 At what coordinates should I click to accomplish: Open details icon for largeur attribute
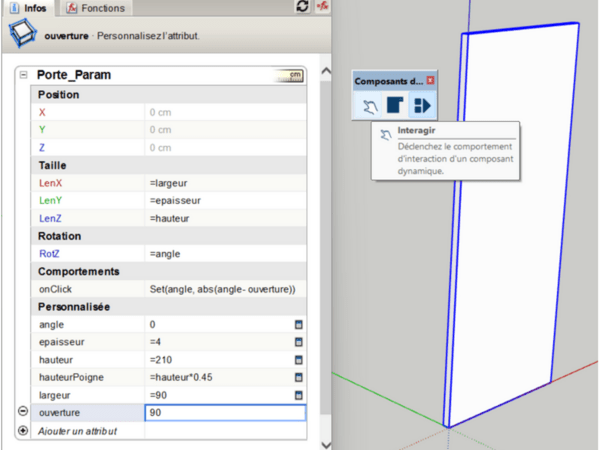[298, 394]
